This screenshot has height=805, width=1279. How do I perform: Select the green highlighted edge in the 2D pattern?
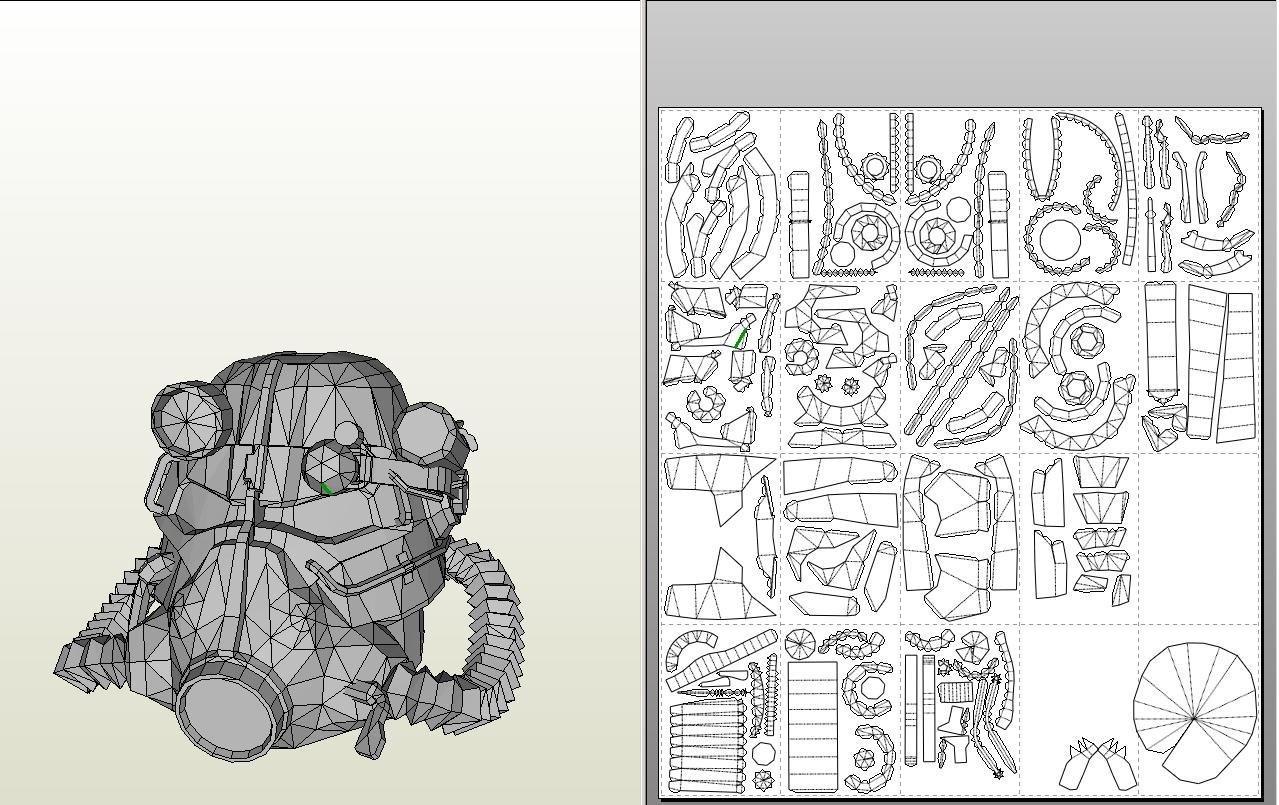click(740, 338)
